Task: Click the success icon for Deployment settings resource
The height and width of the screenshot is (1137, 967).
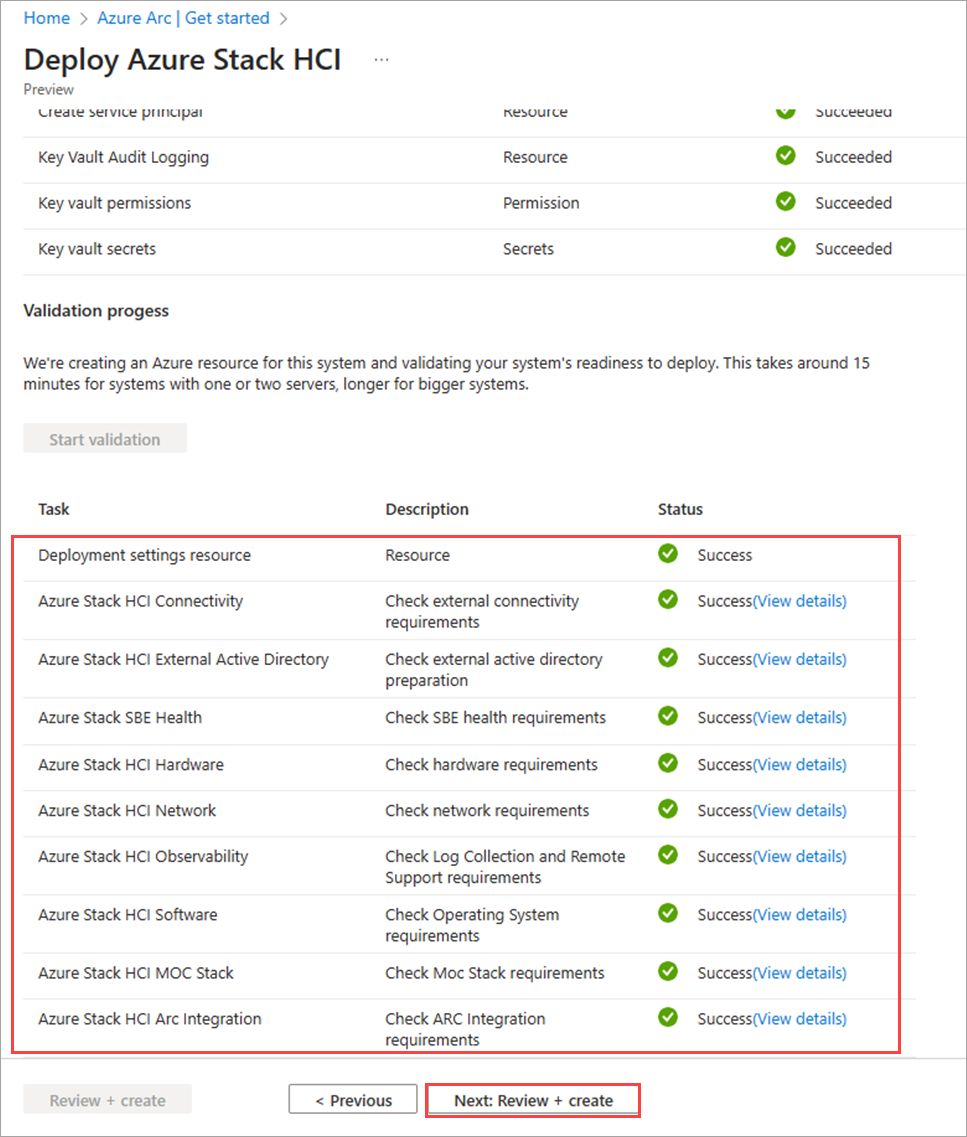Action: click(x=668, y=554)
